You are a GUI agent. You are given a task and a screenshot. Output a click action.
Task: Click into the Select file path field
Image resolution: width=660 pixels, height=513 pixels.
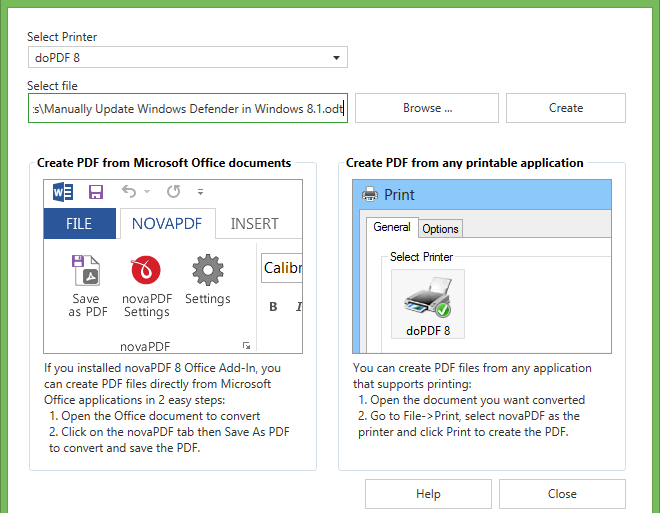click(187, 108)
